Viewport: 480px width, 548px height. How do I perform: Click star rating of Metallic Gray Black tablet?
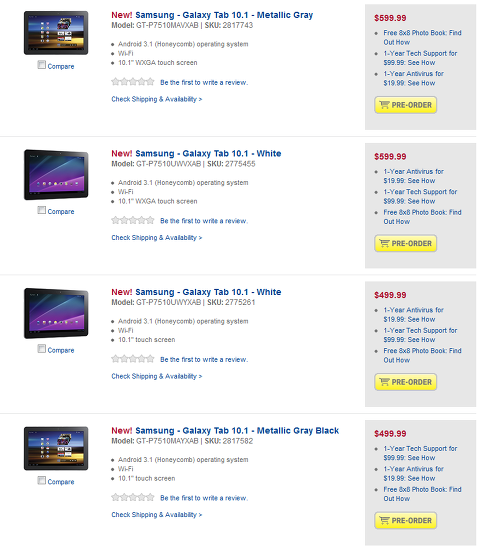(132, 497)
